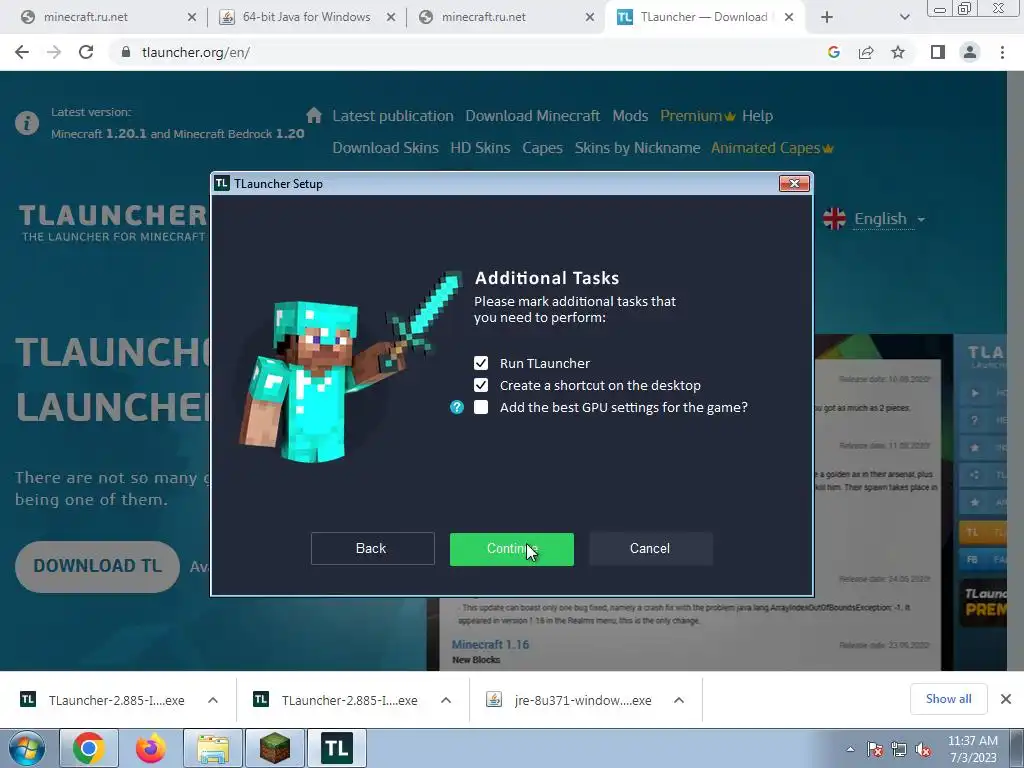Open the Mods menu item
This screenshot has width=1024, height=768.
click(x=630, y=116)
